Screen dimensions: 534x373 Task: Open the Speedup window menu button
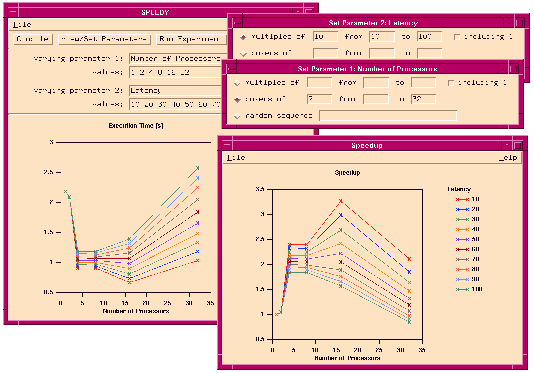coord(226,145)
